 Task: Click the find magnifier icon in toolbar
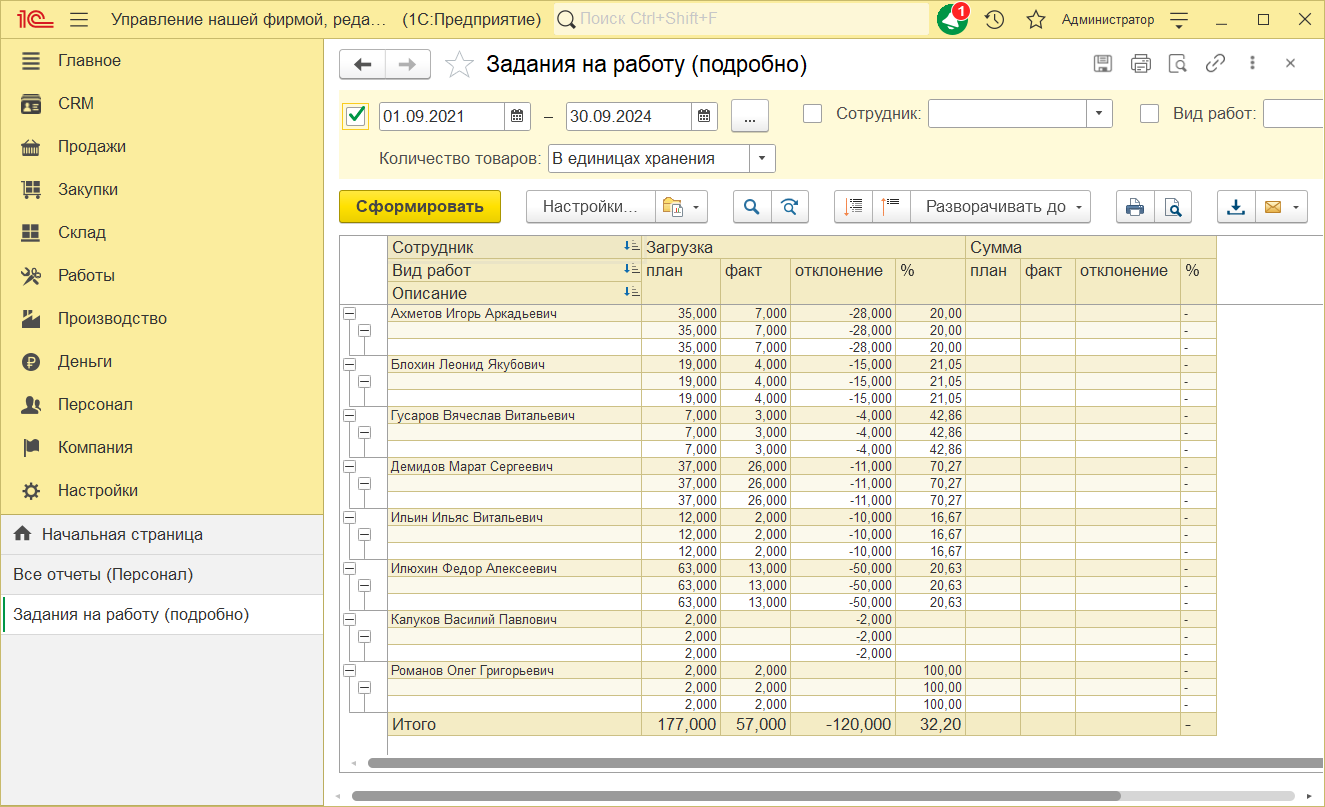tap(751, 207)
